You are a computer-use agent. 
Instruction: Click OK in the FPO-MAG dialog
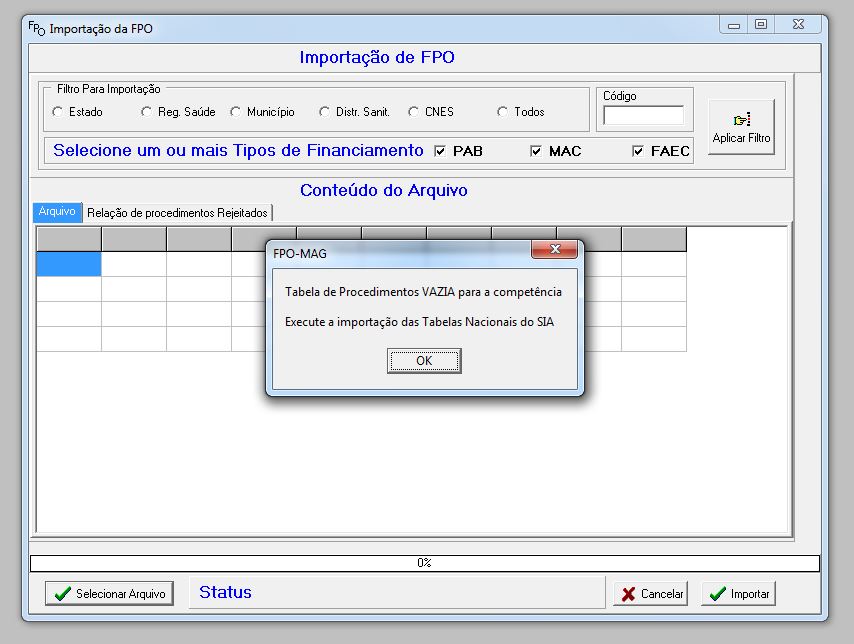(x=424, y=361)
